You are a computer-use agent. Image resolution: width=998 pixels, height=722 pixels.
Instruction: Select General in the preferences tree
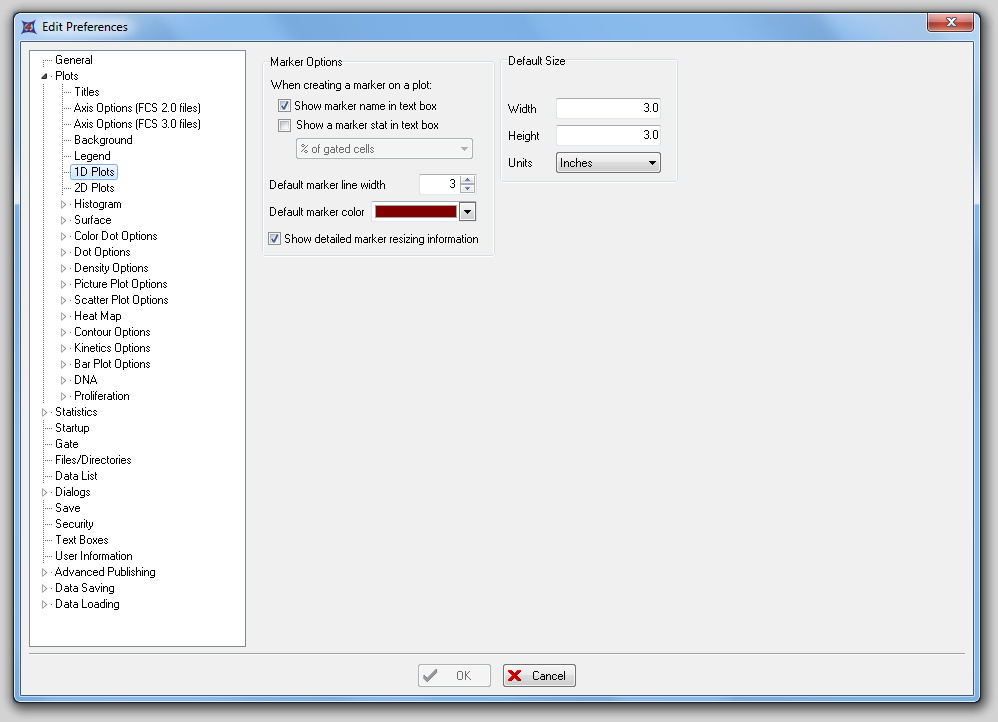74,60
